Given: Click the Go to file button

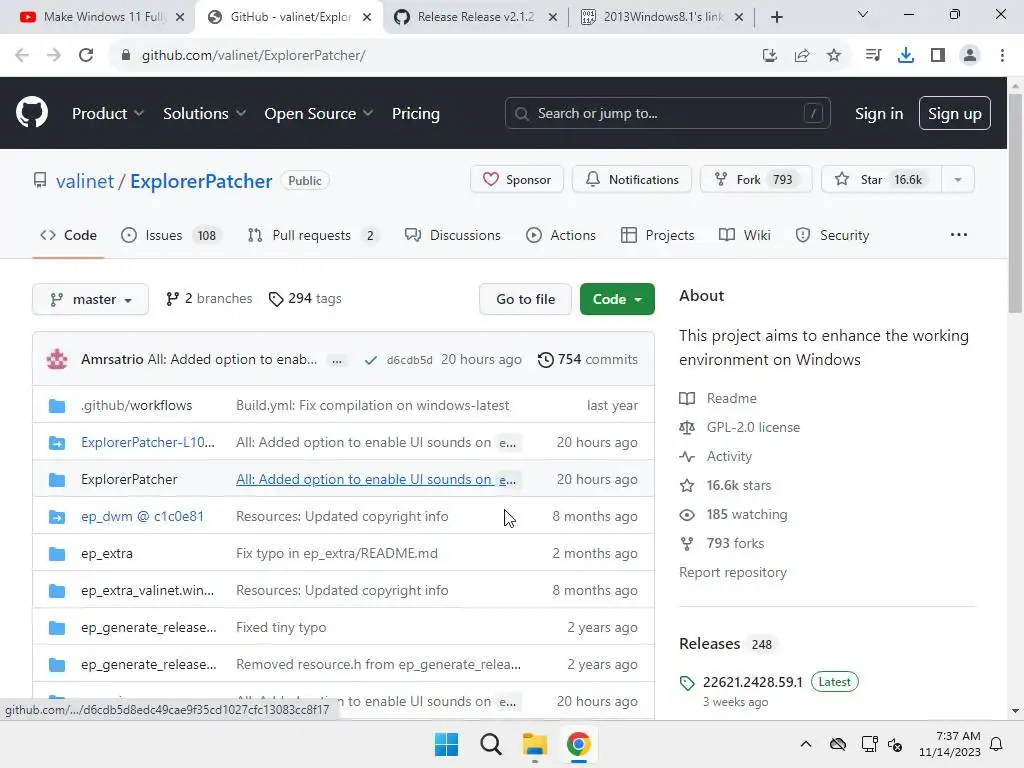Looking at the screenshot, I should point(525,299).
